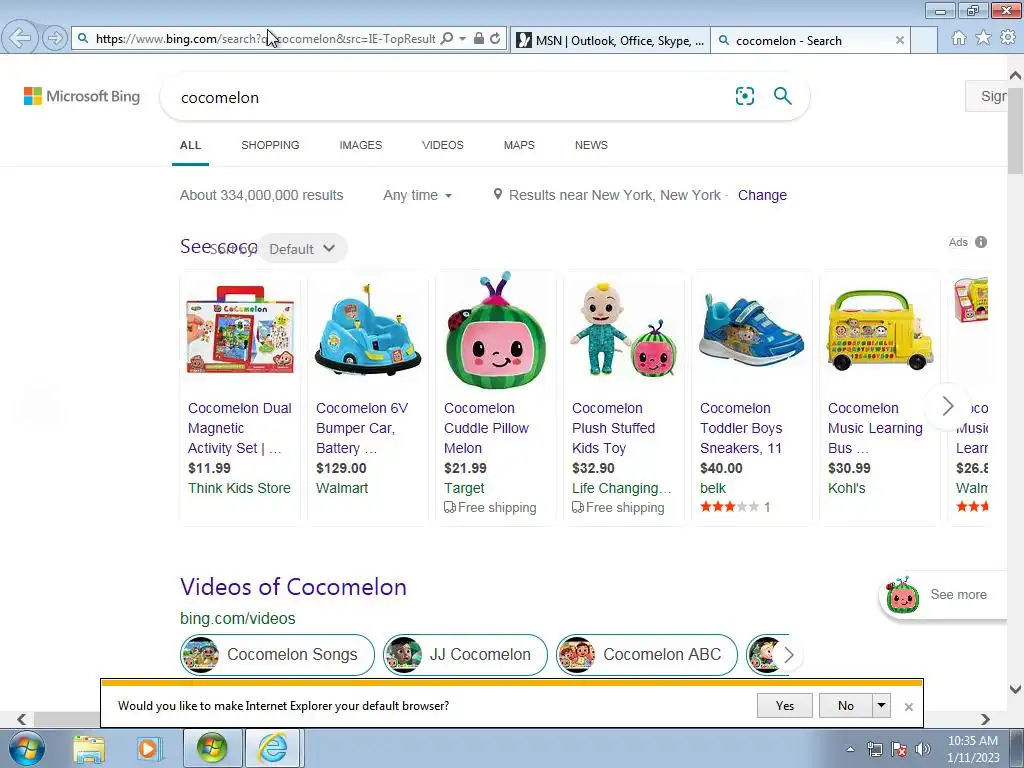Open Internet Explorer taskbar icon
1024x768 pixels.
click(x=272, y=749)
